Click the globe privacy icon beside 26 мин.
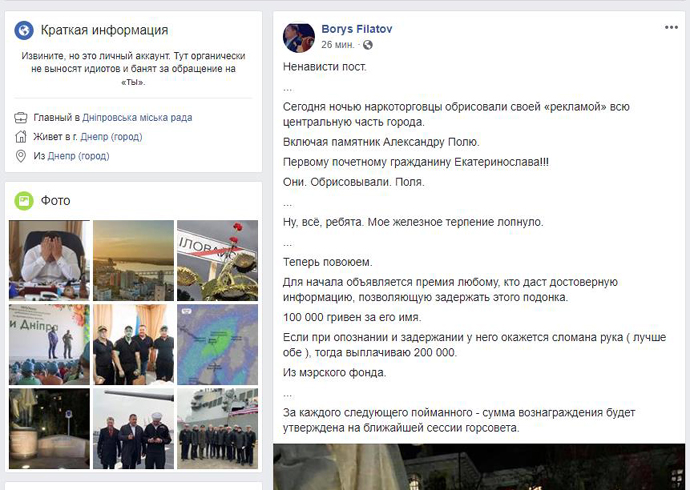The width and height of the screenshot is (690, 490). click(367, 45)
